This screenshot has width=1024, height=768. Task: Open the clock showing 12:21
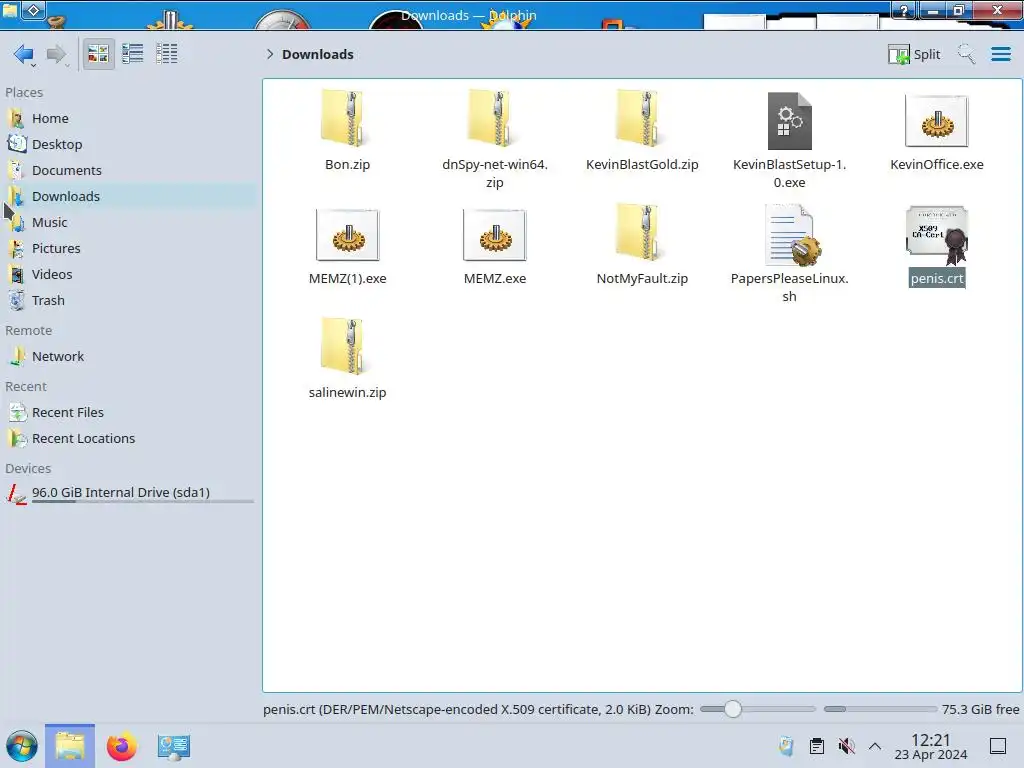click(931, 746)
